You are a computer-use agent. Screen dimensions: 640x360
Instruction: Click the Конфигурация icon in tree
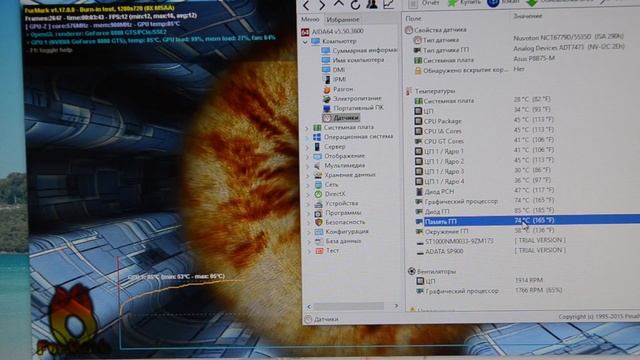pos(319,232)
